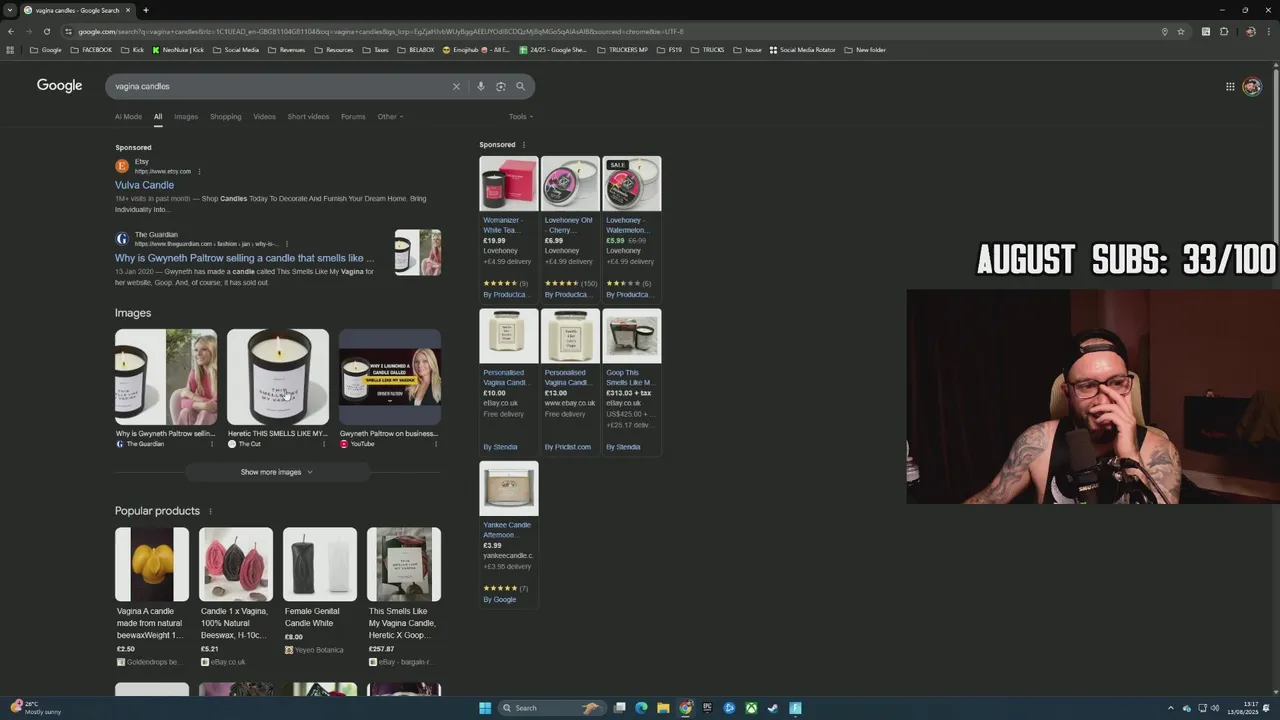Screen dimensions: 1280x720
Task: Bookmark this page with star icon
Action: click(1180, 31)
